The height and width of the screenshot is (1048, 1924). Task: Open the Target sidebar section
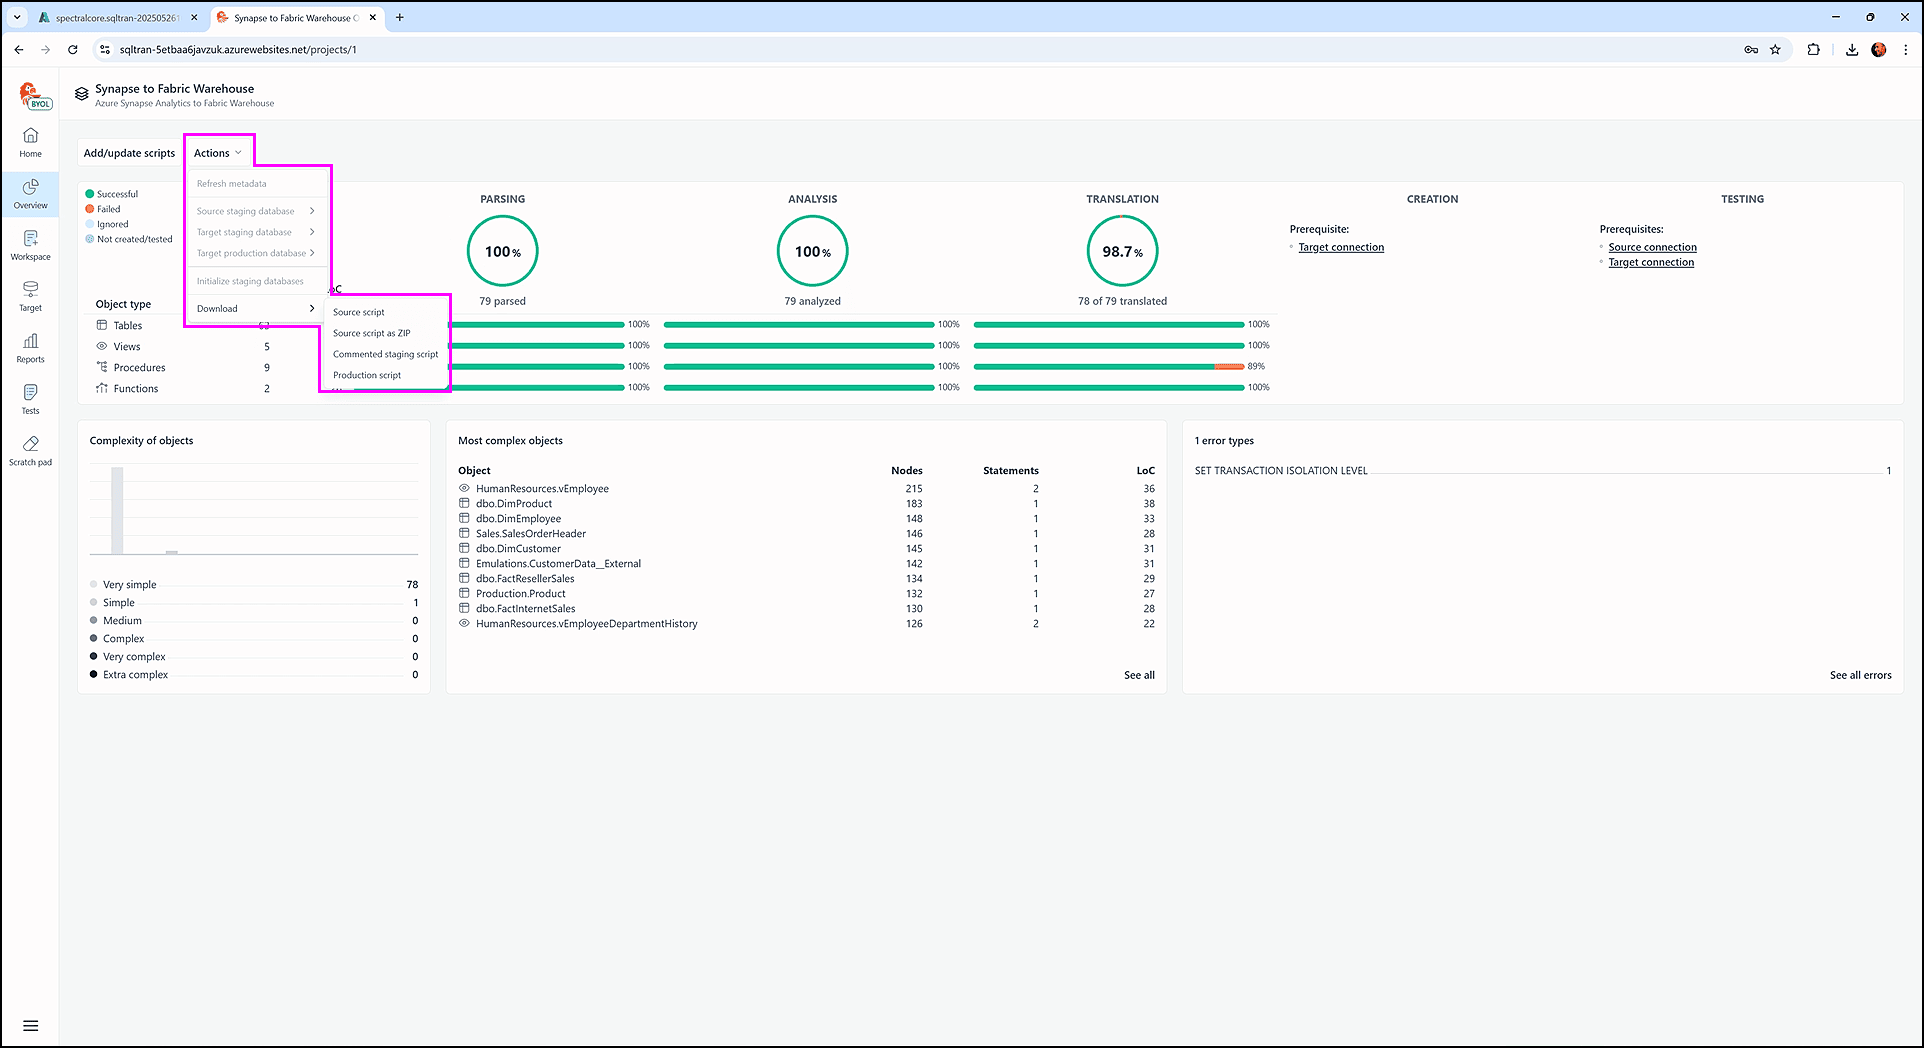(30, 296)
